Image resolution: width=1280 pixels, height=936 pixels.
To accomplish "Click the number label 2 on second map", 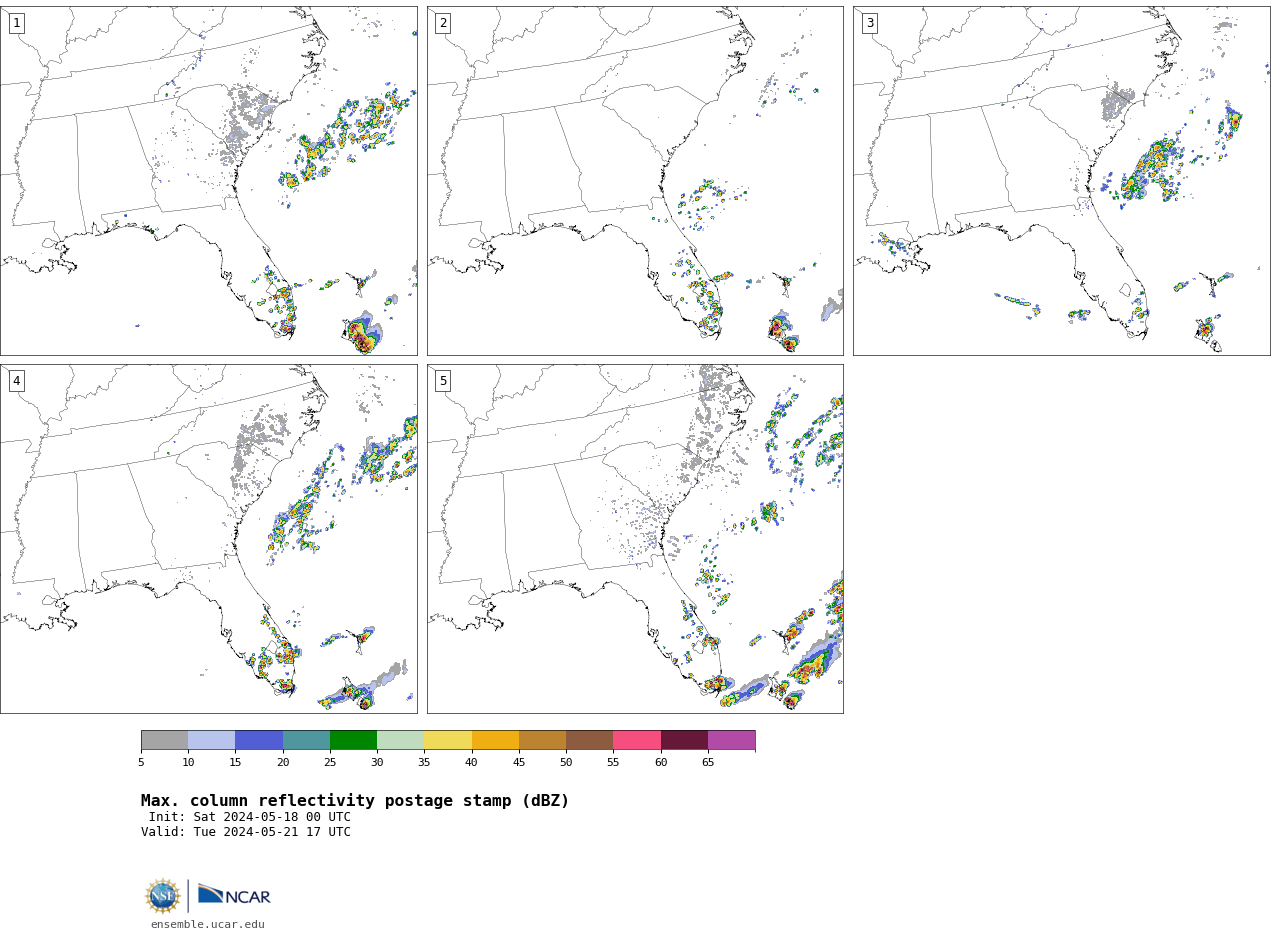I will pos(443,23).
